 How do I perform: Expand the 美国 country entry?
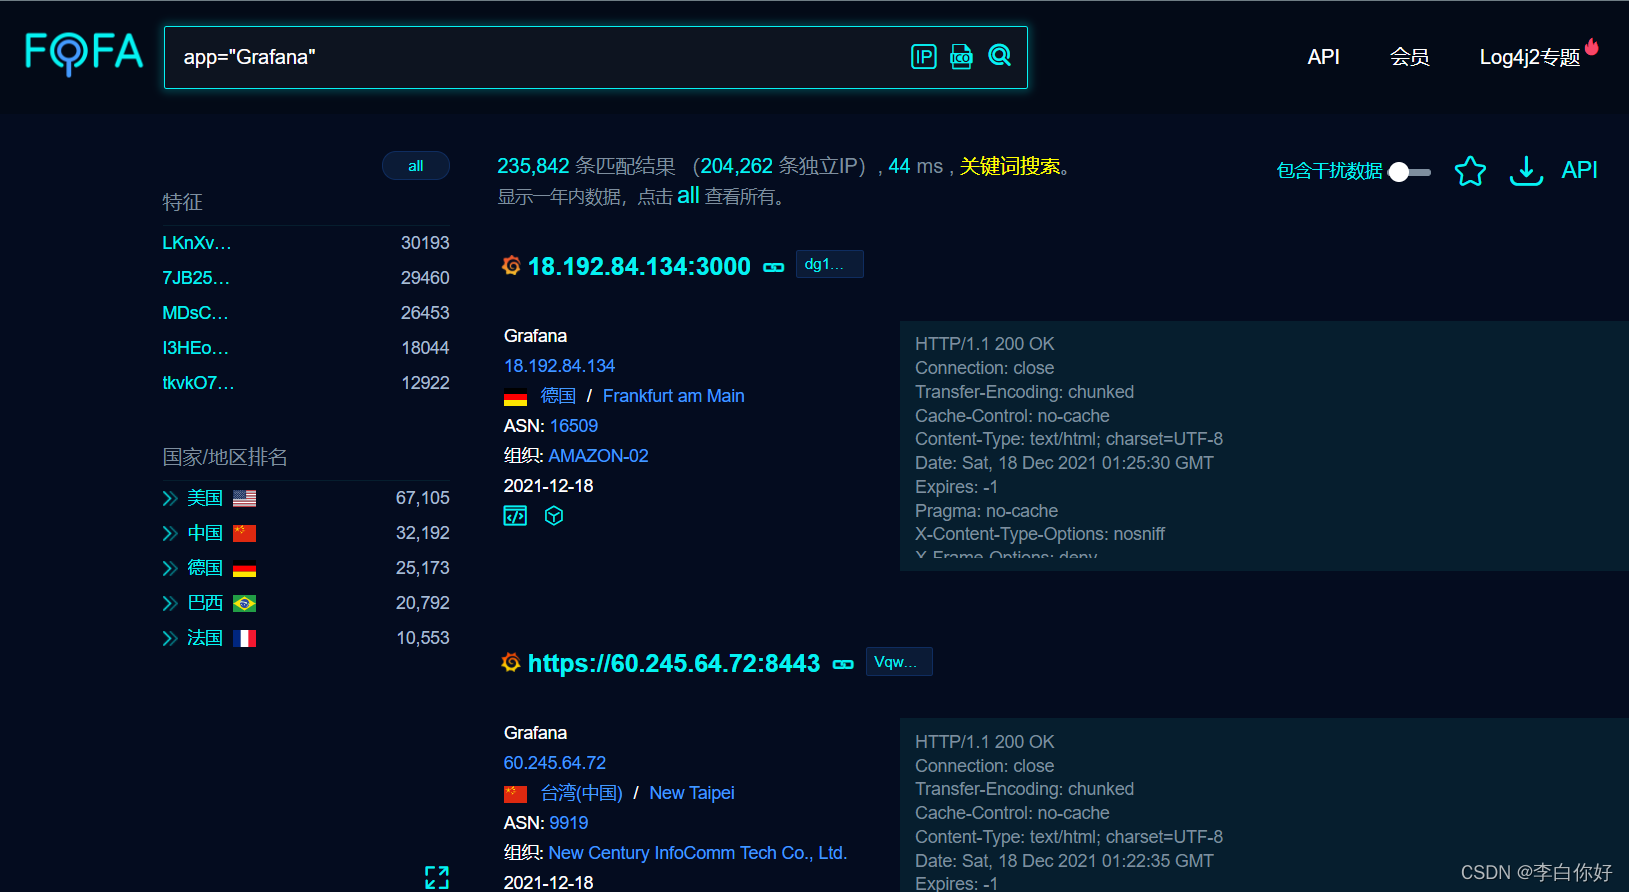coord(170,498)
